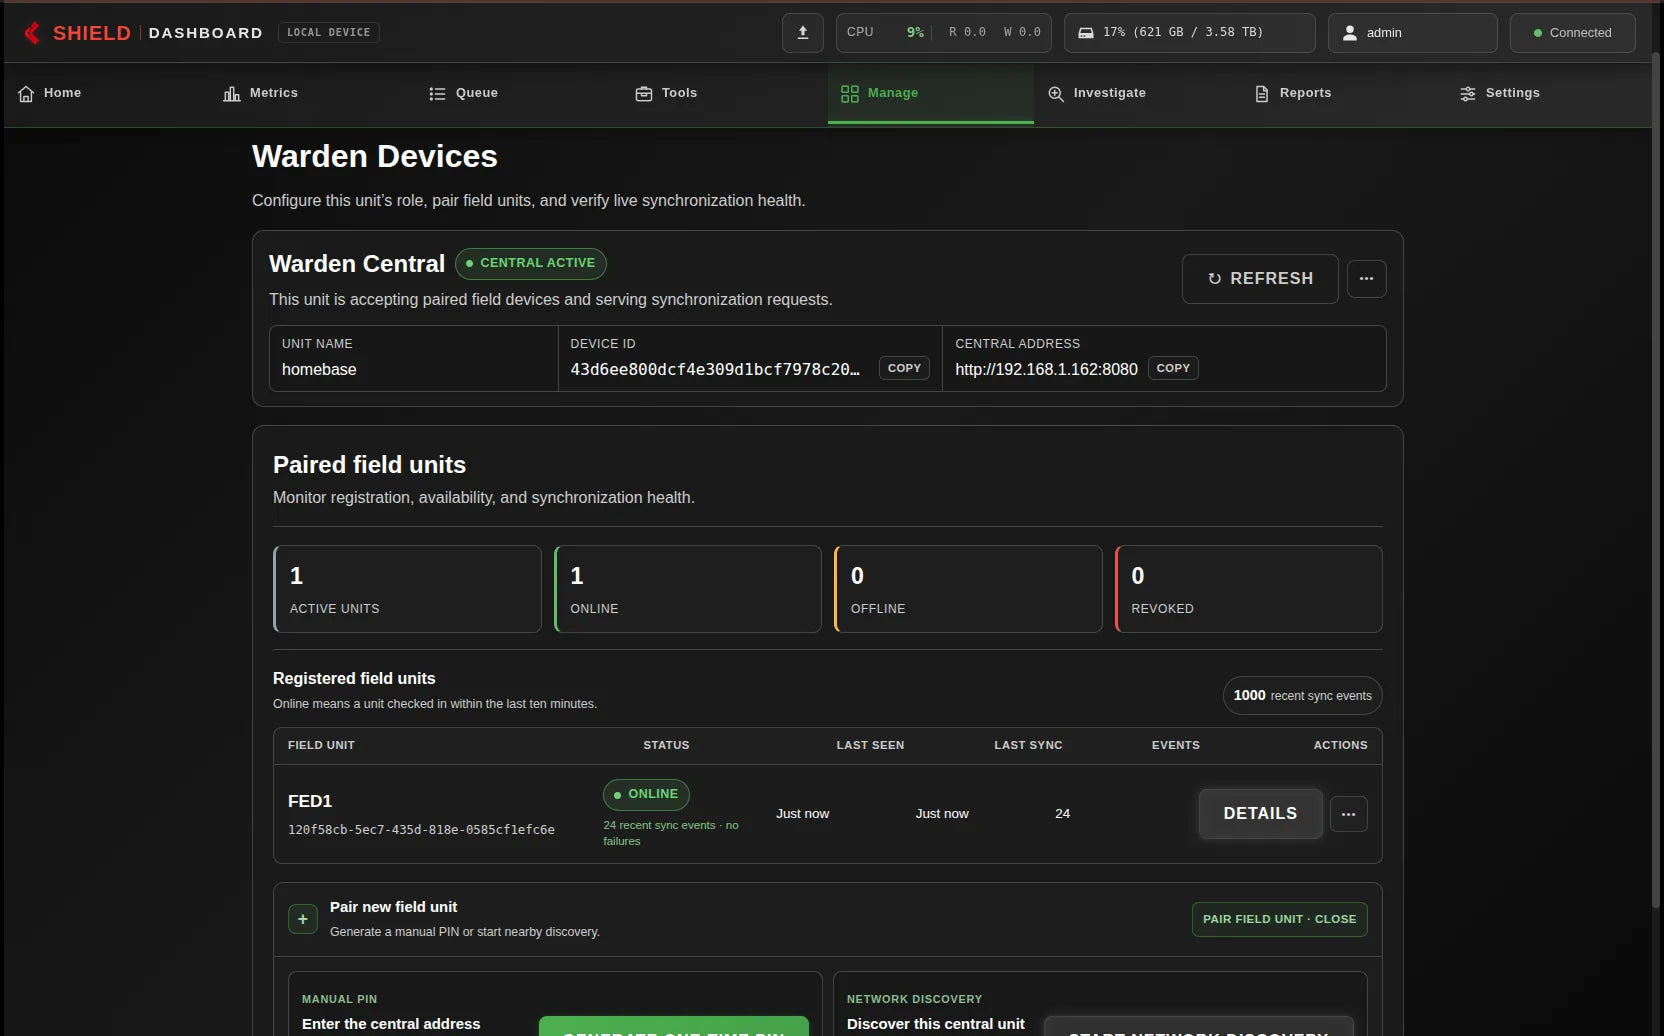Click the http://192.168.1.162:8080 address
Viewport: 1664px width, 1036px height.
1046,370
